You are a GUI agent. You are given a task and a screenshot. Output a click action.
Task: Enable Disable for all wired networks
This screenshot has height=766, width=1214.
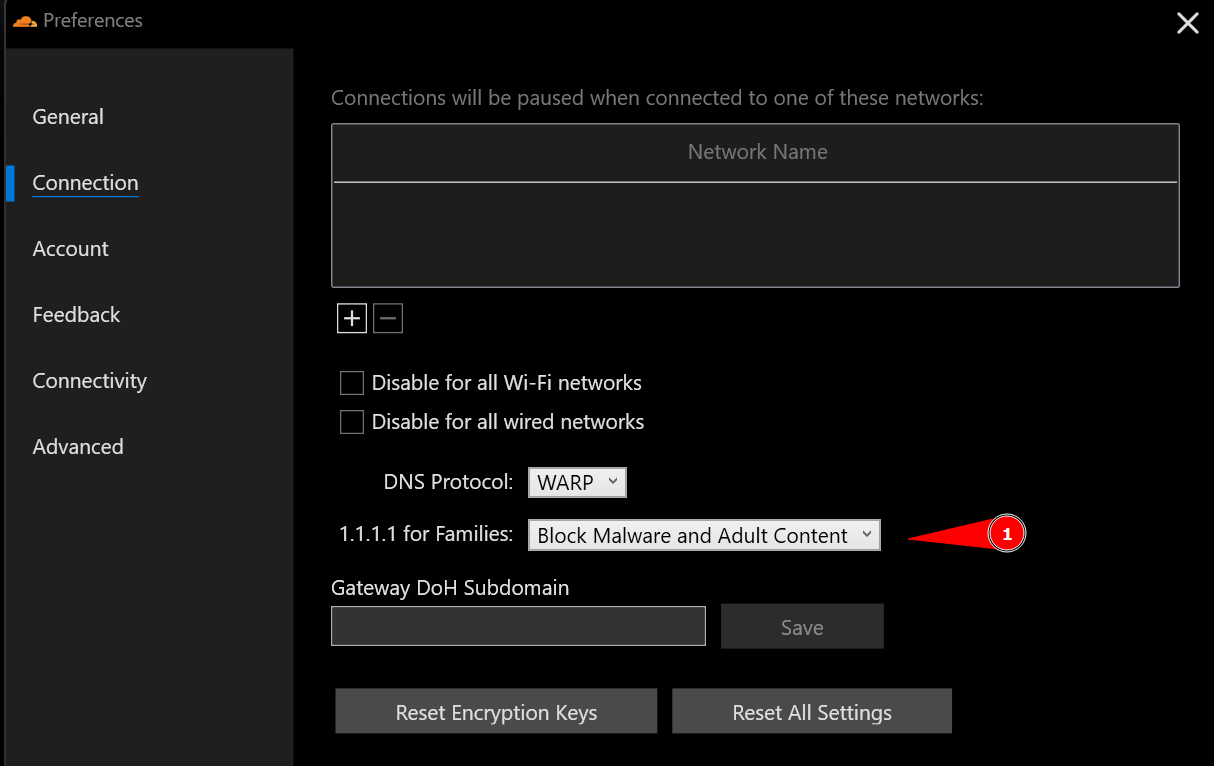pyautogui.click(x=351, y=421)
